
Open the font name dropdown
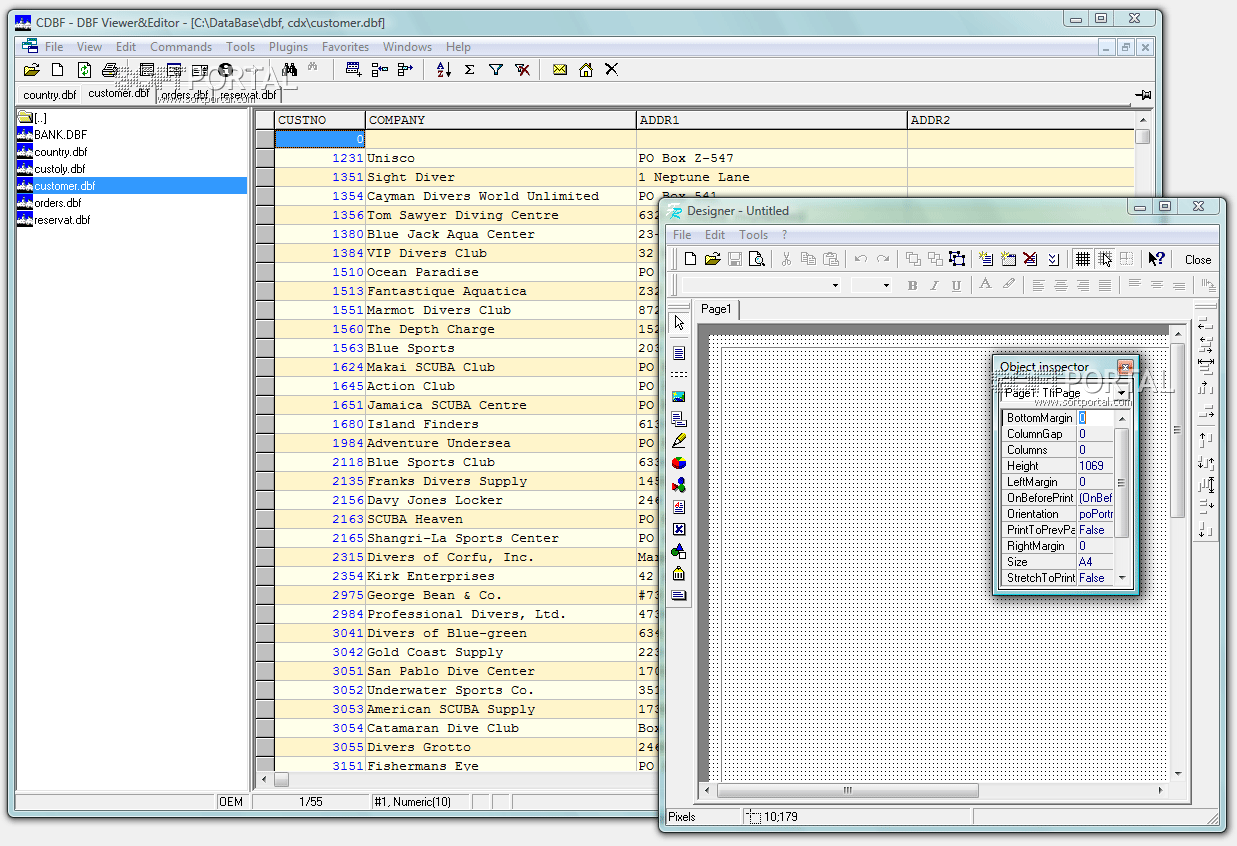click(x=836, y=285)
